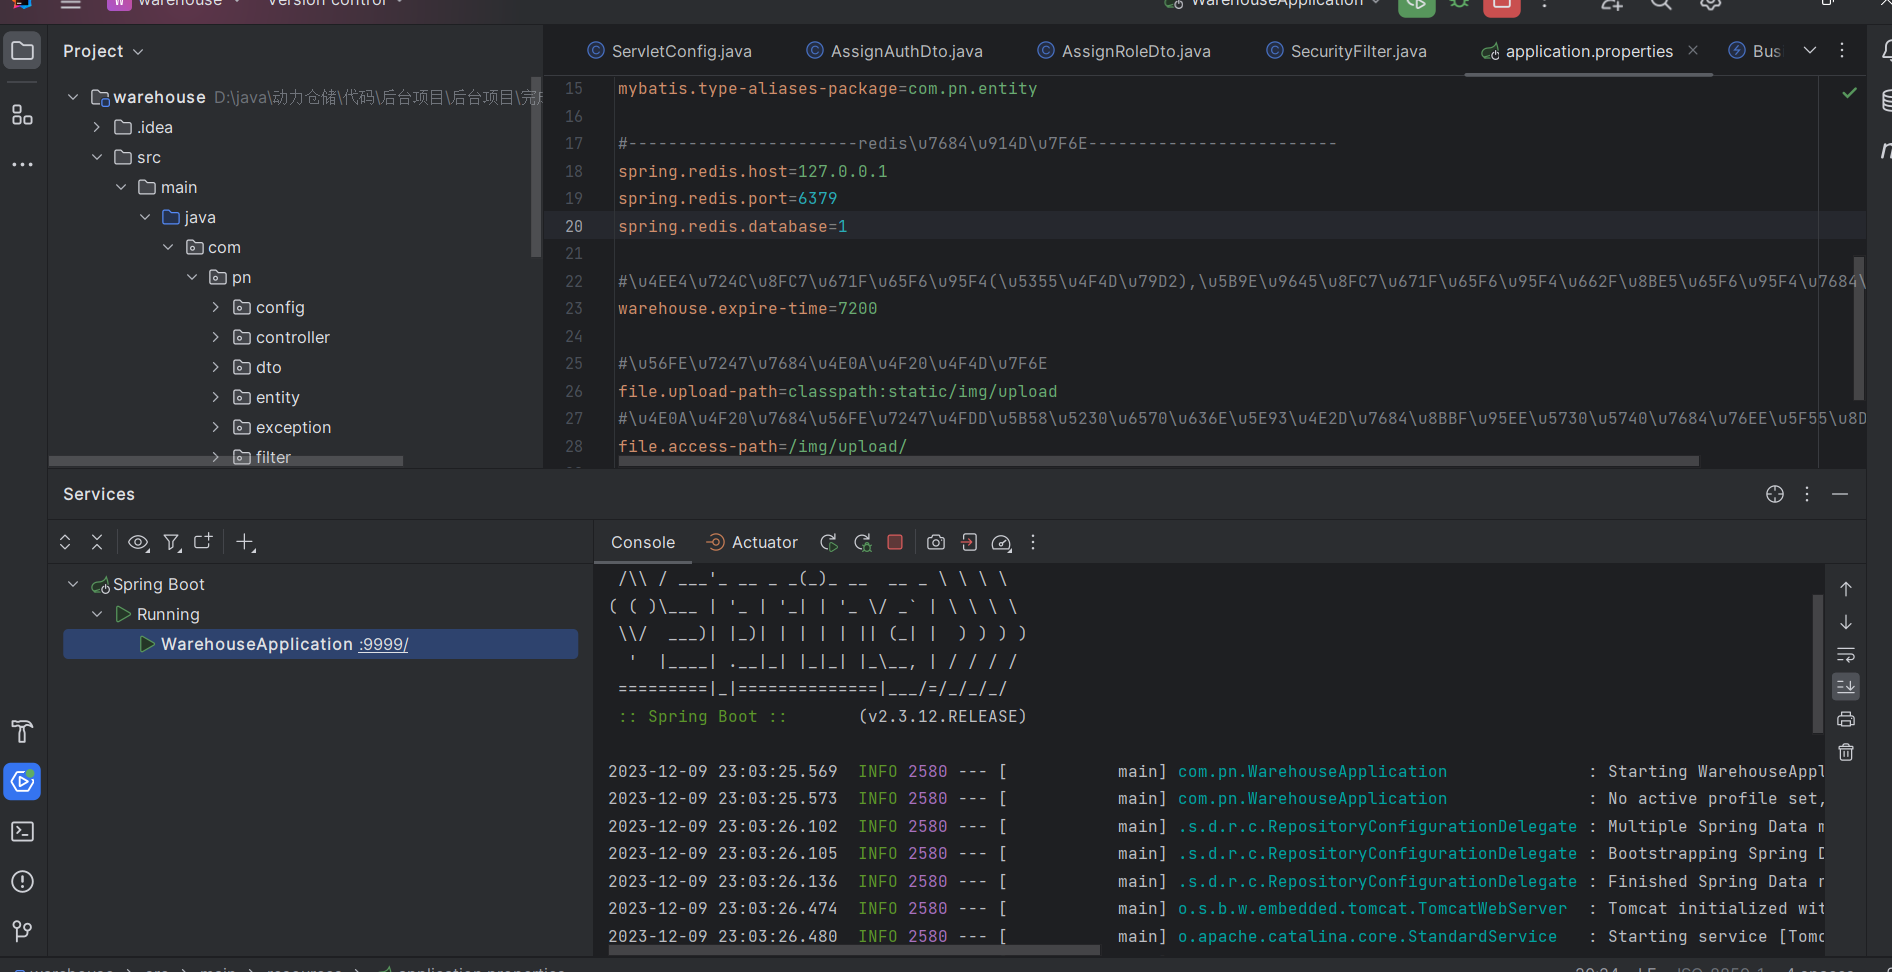Toggle Services view options eye icon
This screenshot has width=1892, height=972.
139,542
